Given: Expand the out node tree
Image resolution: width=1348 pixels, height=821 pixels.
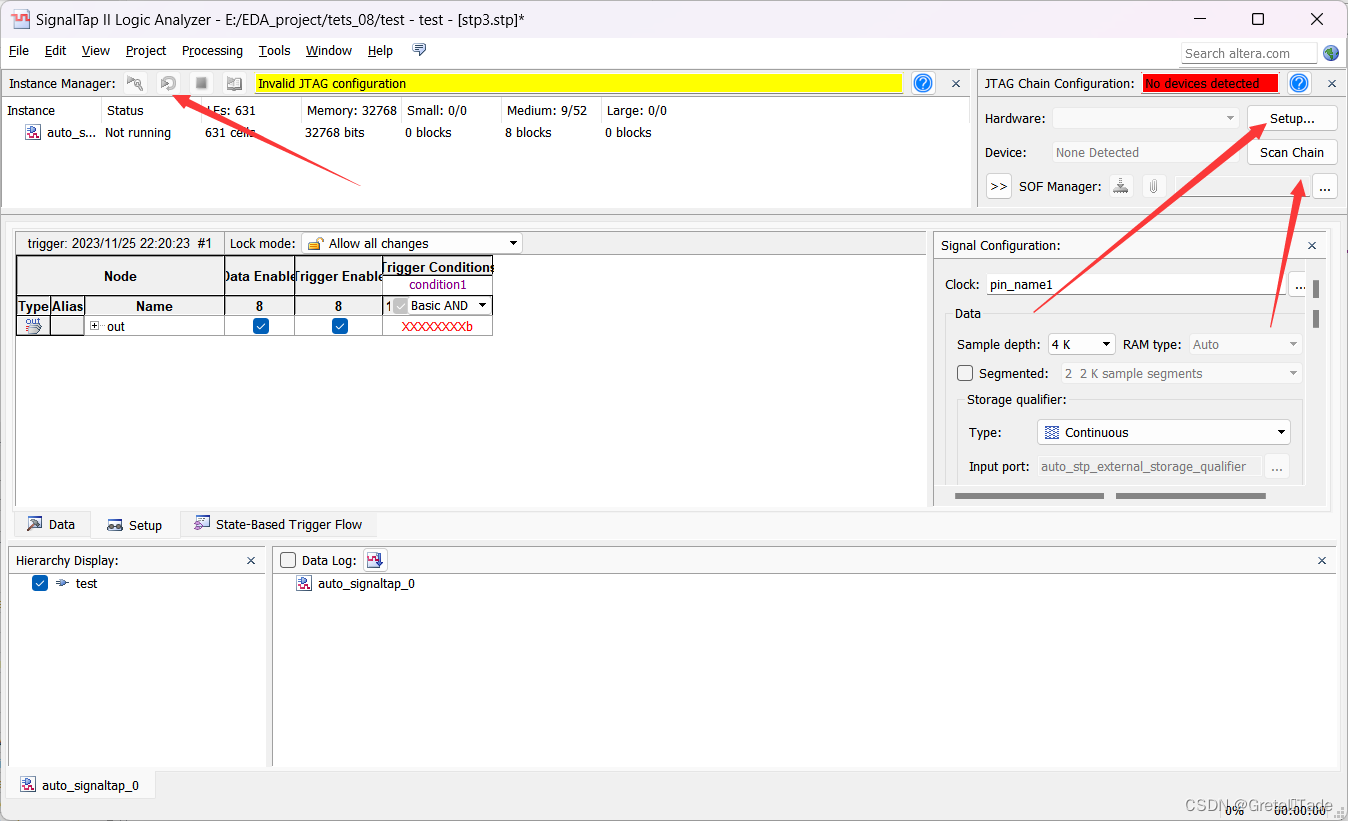Looking at the screenshot, I should 94,326.
